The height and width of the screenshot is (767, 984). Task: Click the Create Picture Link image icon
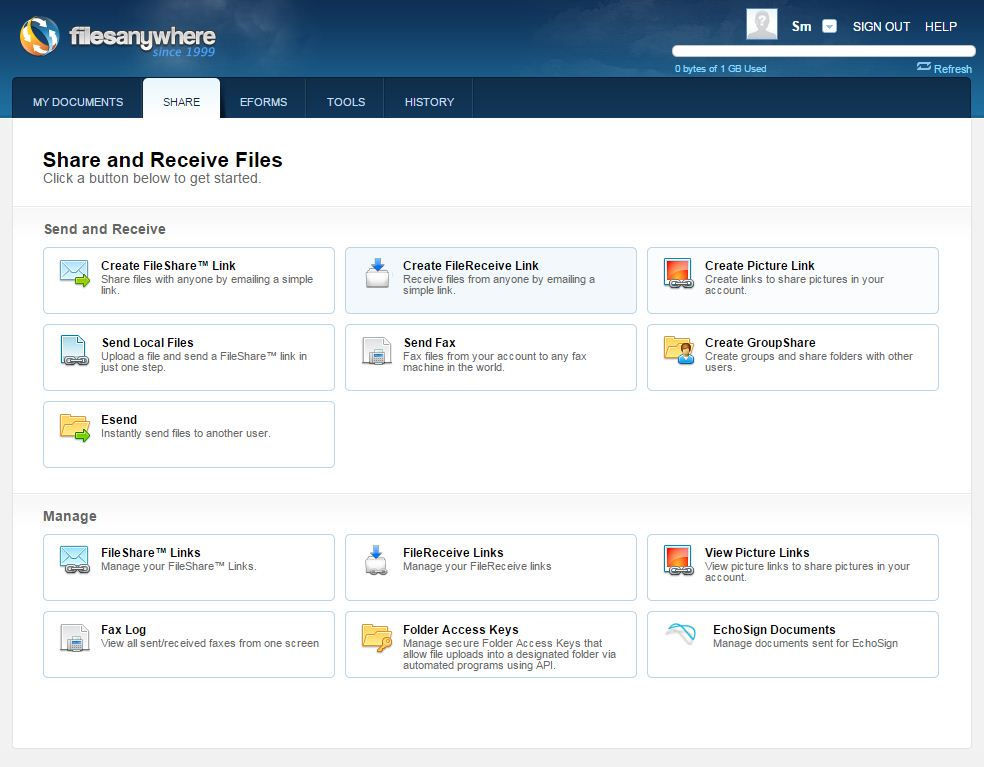point(678,273)
